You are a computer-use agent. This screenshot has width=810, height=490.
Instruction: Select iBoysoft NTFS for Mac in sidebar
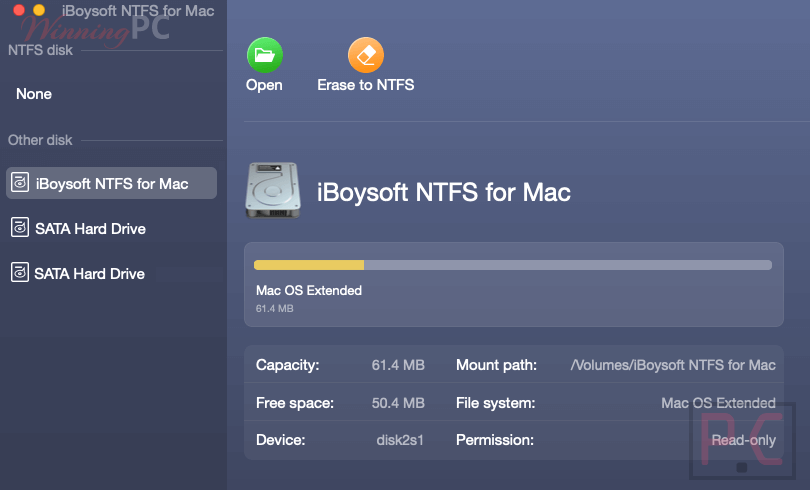pyautogui.click(x=111, y=183)
